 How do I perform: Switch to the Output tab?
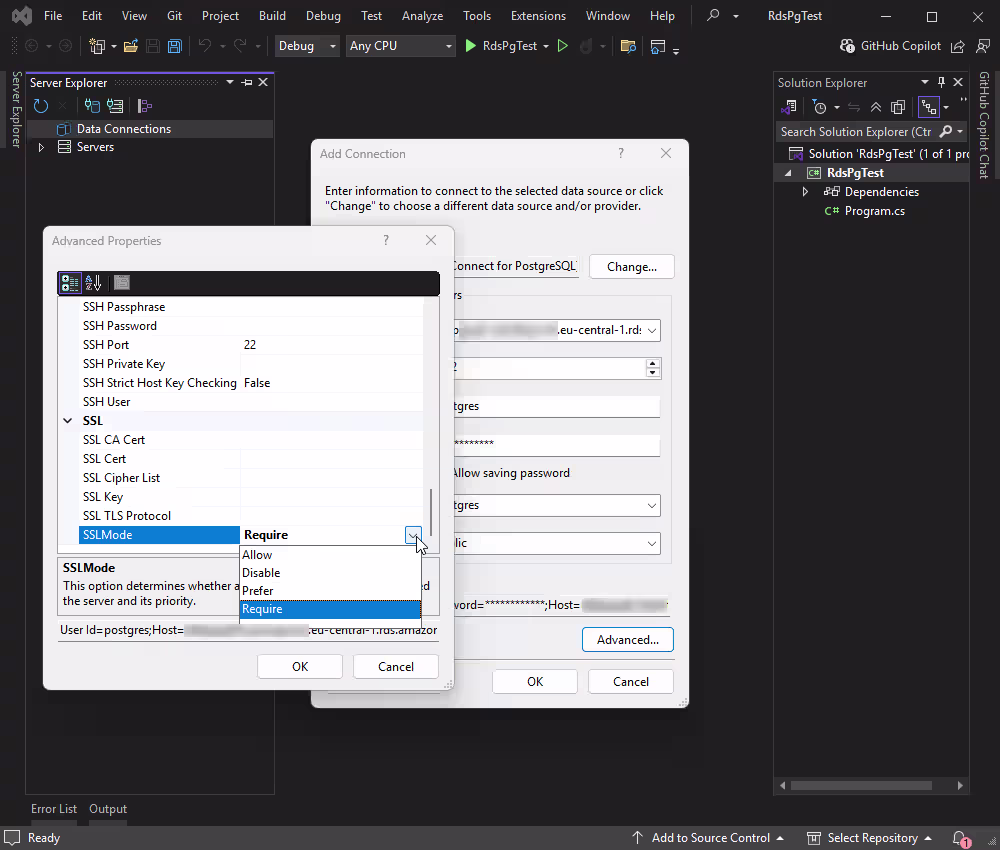pos(107,809)
